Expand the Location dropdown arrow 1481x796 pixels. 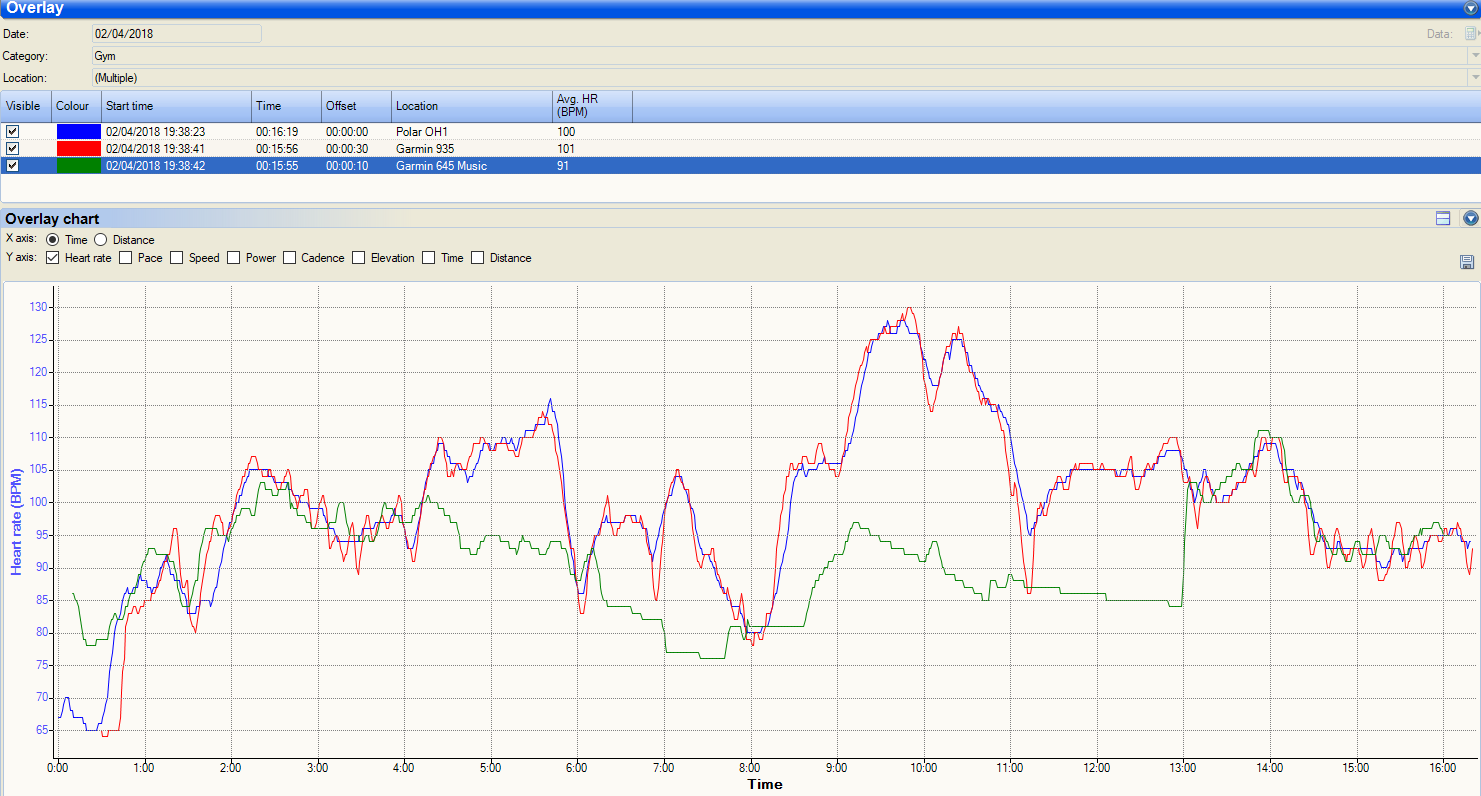(x=1474, y=78)
